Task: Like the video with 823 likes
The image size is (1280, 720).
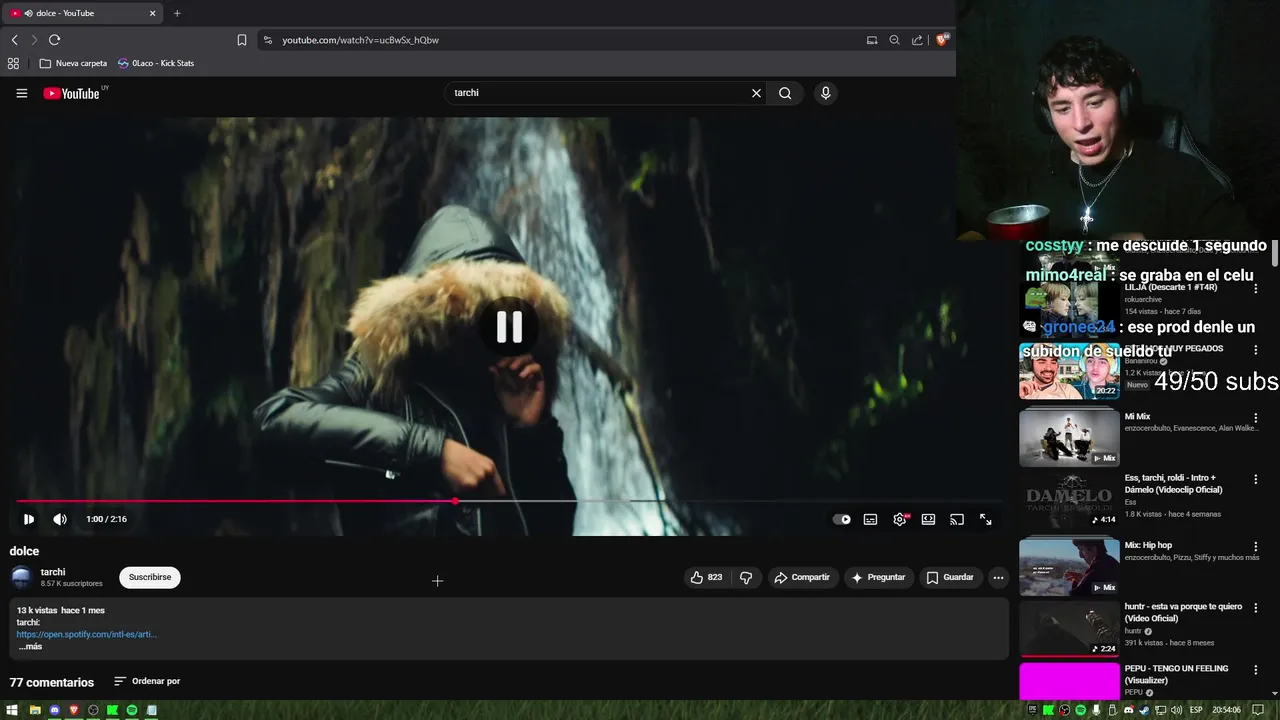Action: [x=706, y=577]
